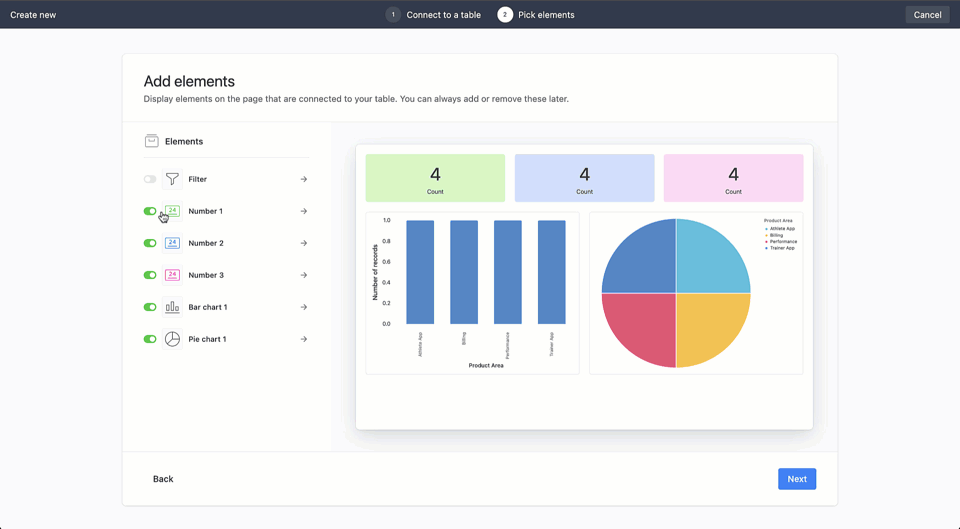Screen dimensions: 960x529
Task: Toggle off Pie chart 1
Action: [150, 339]
